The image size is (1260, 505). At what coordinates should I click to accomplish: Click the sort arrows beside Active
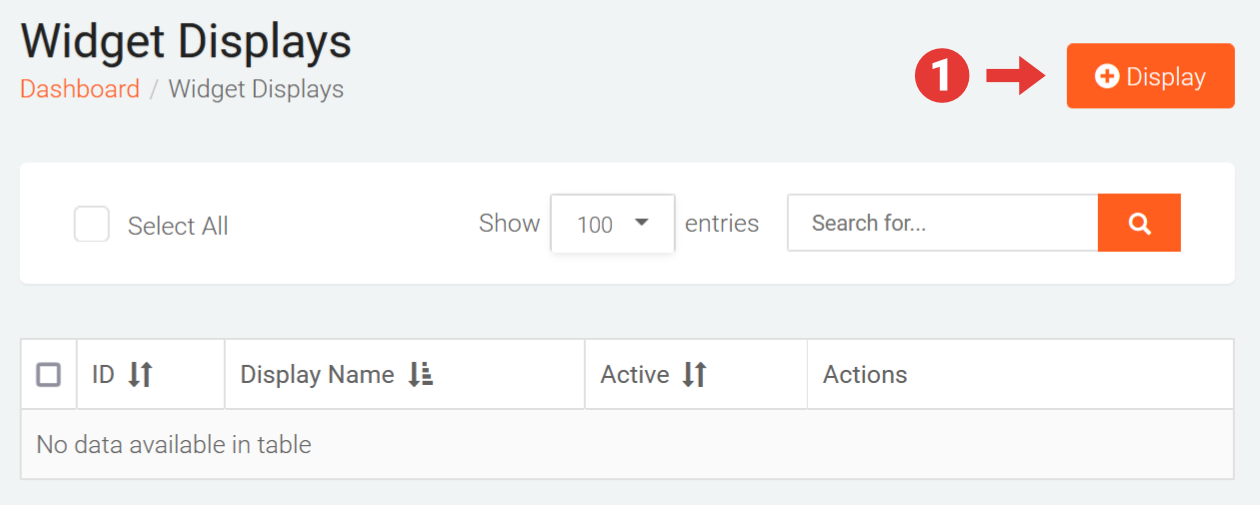(x=694, y=375)
